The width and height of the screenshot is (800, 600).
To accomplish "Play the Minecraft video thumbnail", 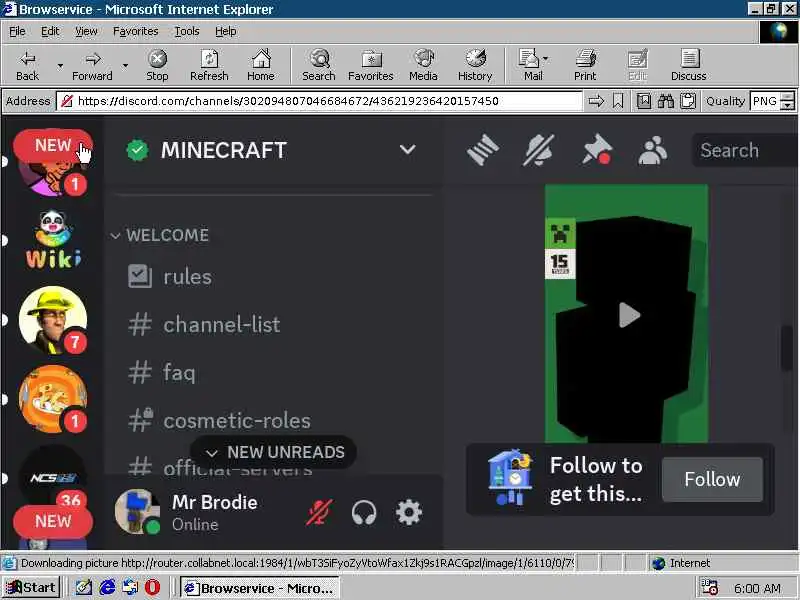I will [x=629, y=315].
